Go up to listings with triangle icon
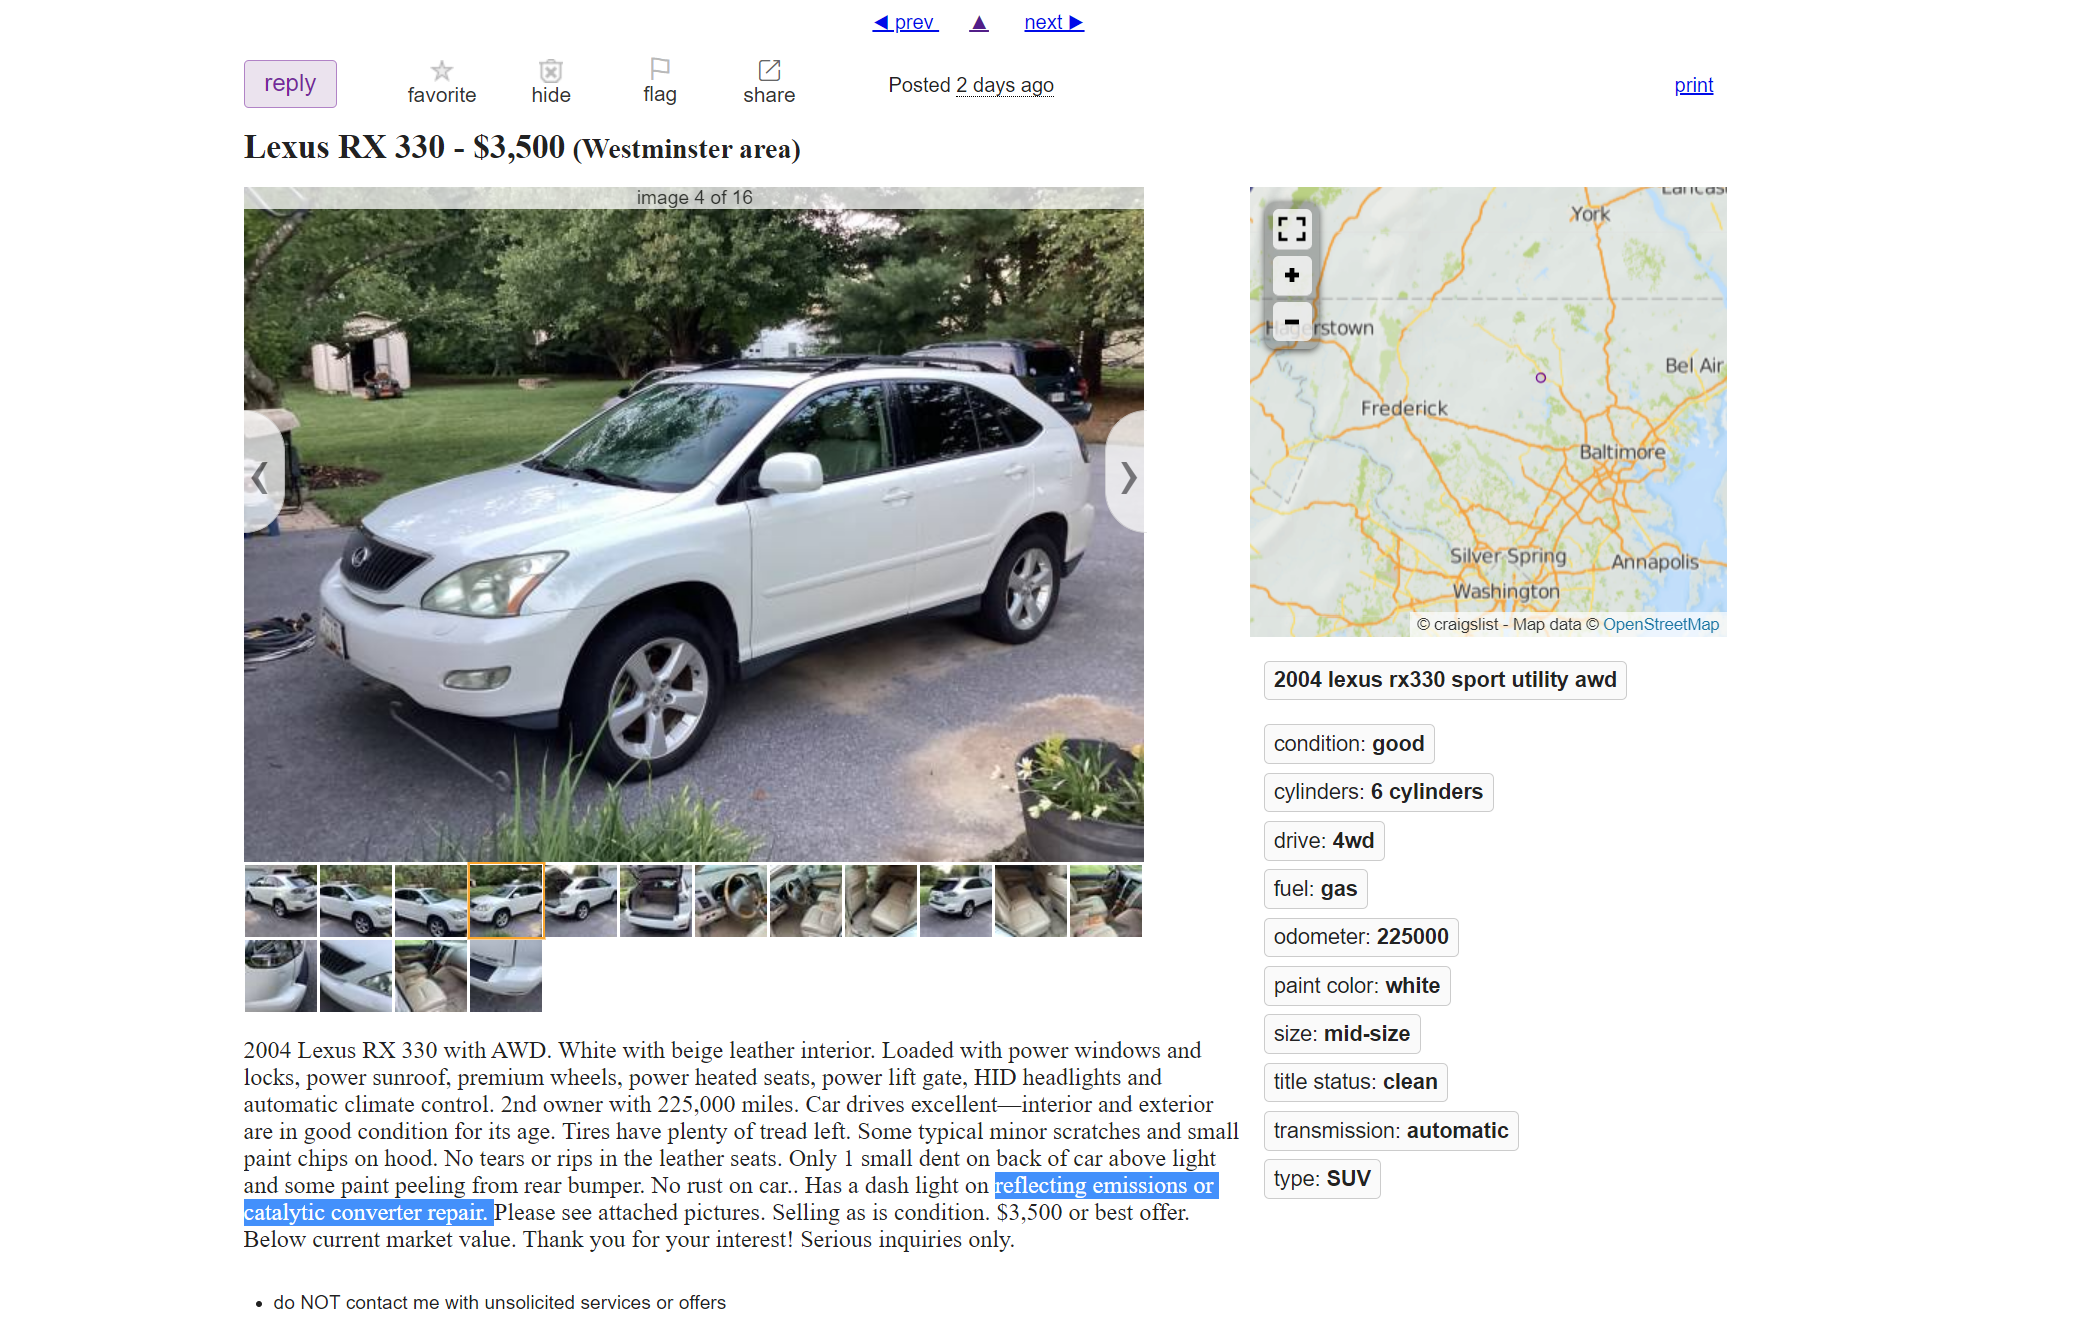The height and width of the screenshot is (1321, 2087). [979, 22]
